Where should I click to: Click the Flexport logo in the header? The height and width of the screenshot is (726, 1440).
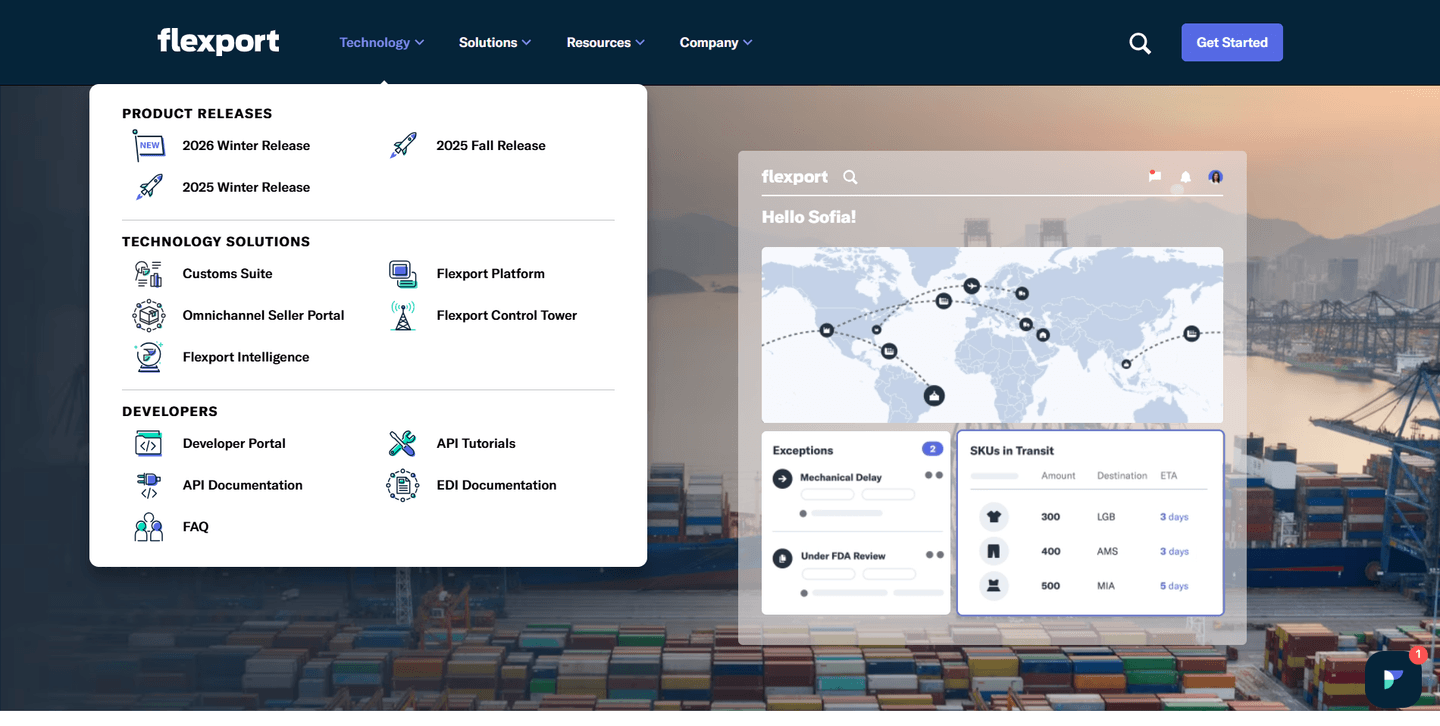click(218, 41)
